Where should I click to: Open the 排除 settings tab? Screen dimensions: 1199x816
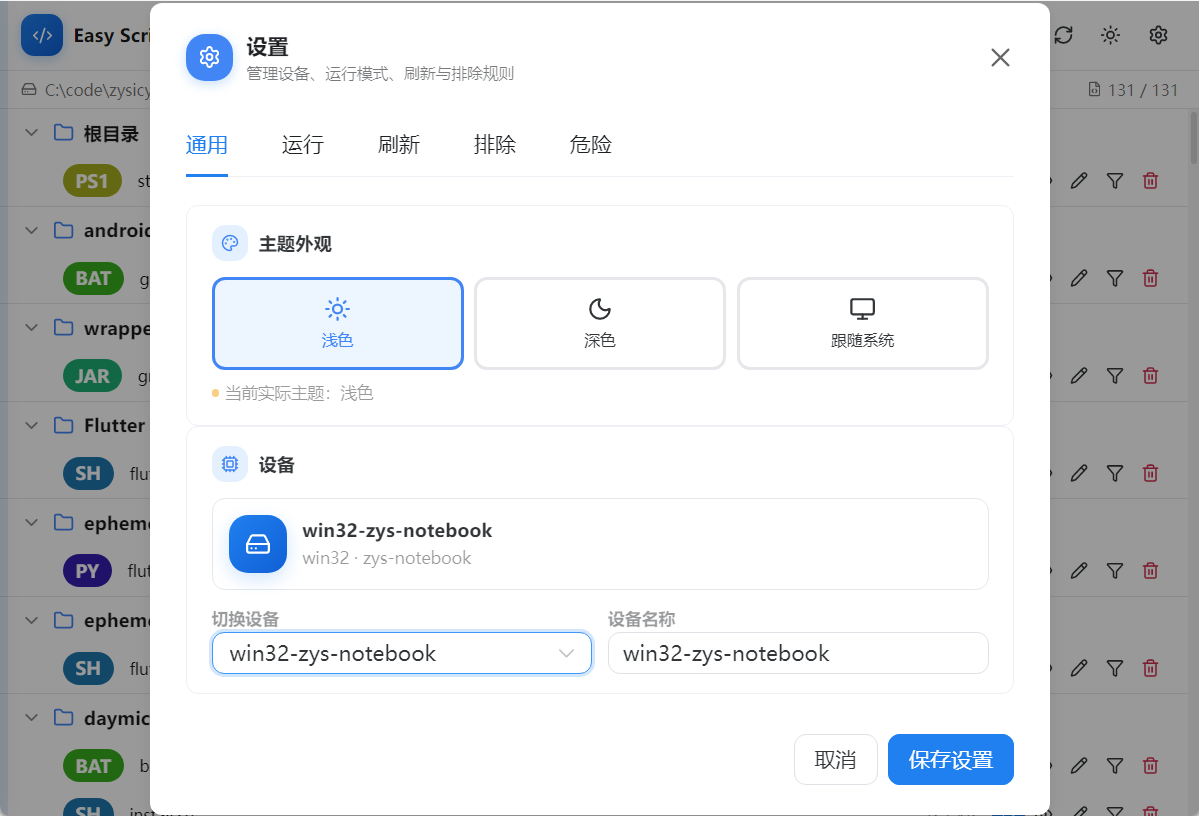click(495, 145)
